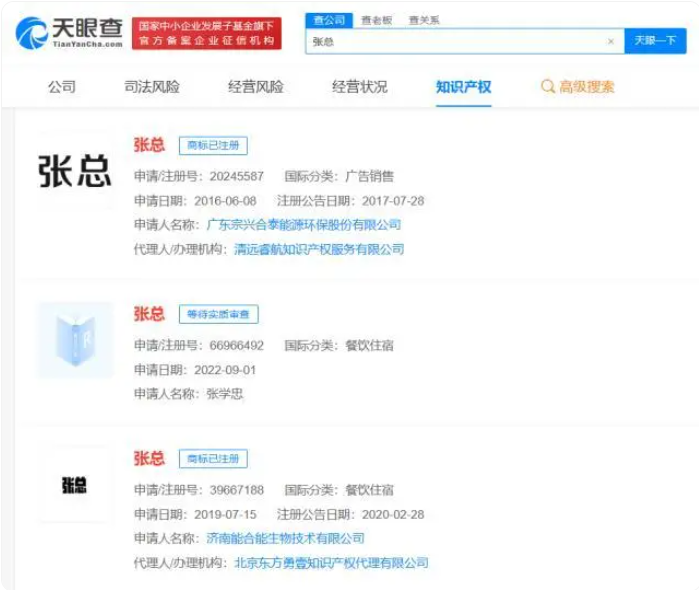Open applicant 张学忠 link
Viewport: 699px width, 590px height.
[x=224, y=394]
